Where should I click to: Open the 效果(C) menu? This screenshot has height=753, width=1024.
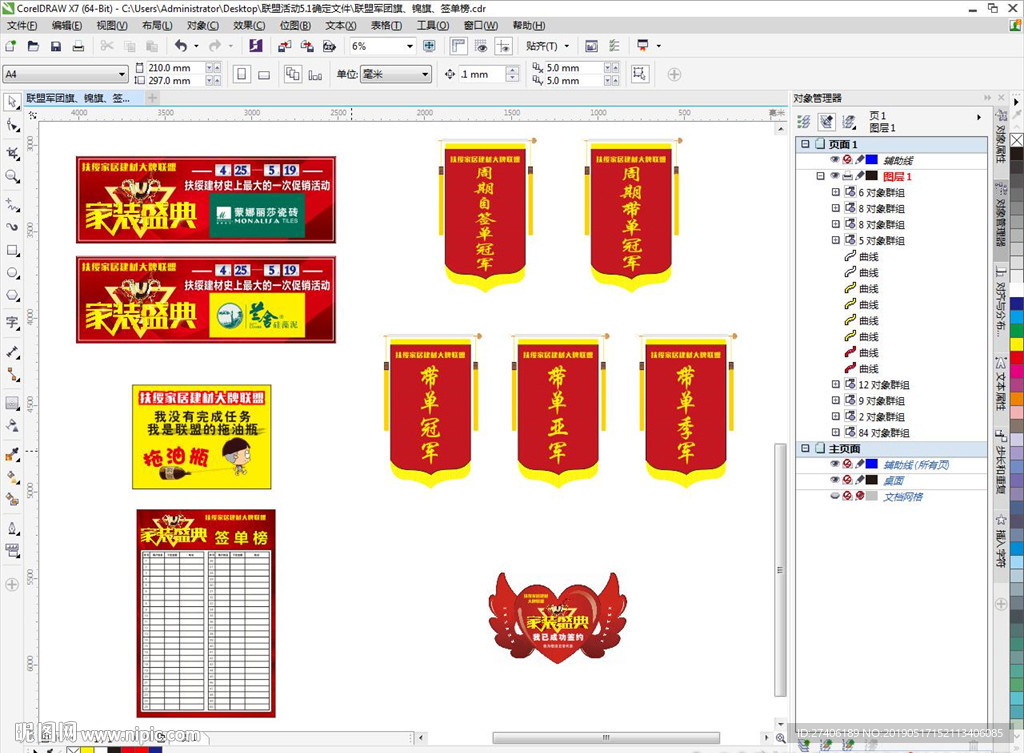[x=249, y=25]
